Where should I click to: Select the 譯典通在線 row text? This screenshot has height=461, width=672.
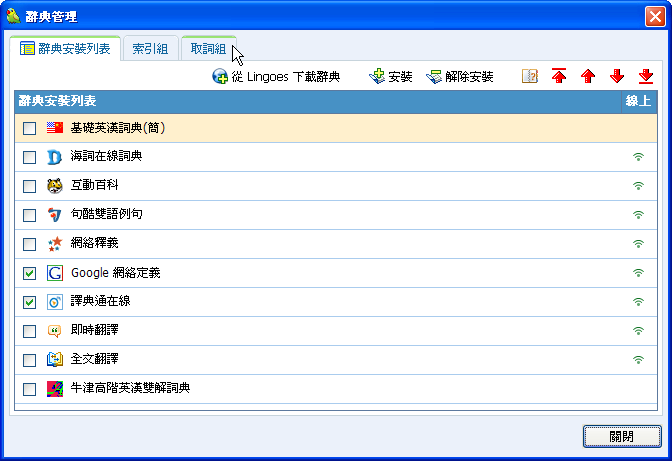[100, 301]
